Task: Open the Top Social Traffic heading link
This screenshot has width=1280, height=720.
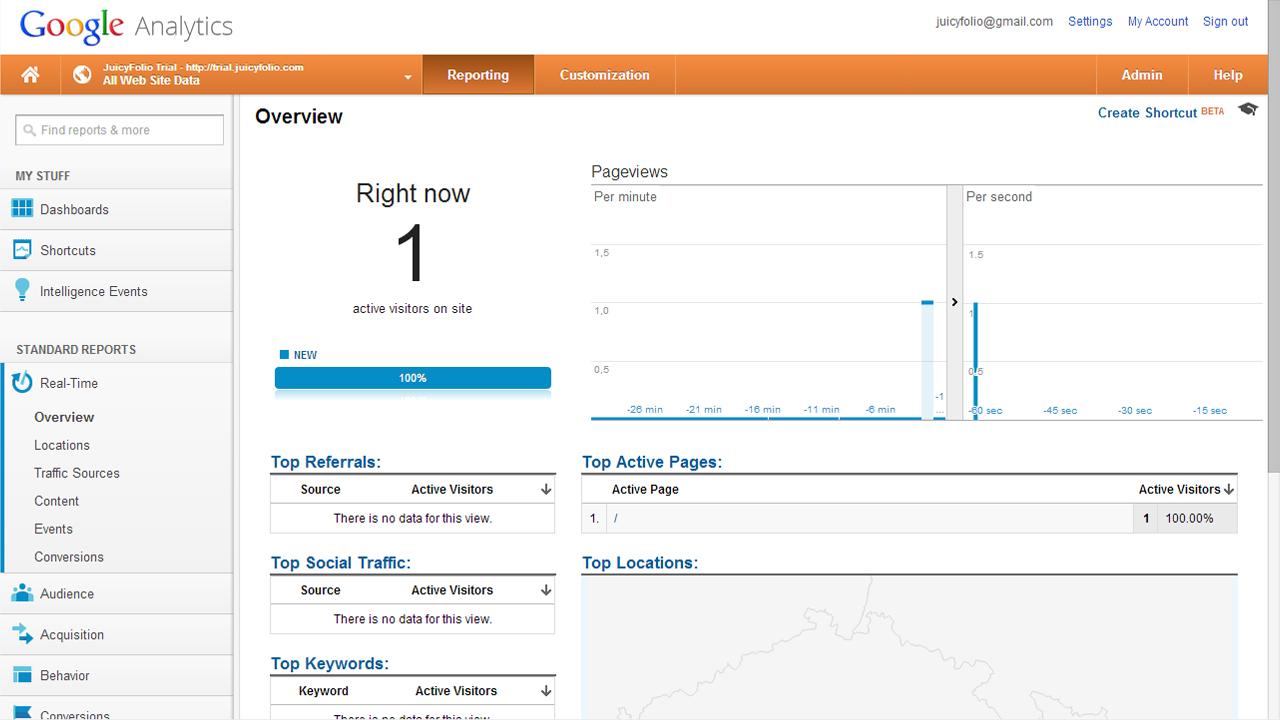Action: point(340,563)
